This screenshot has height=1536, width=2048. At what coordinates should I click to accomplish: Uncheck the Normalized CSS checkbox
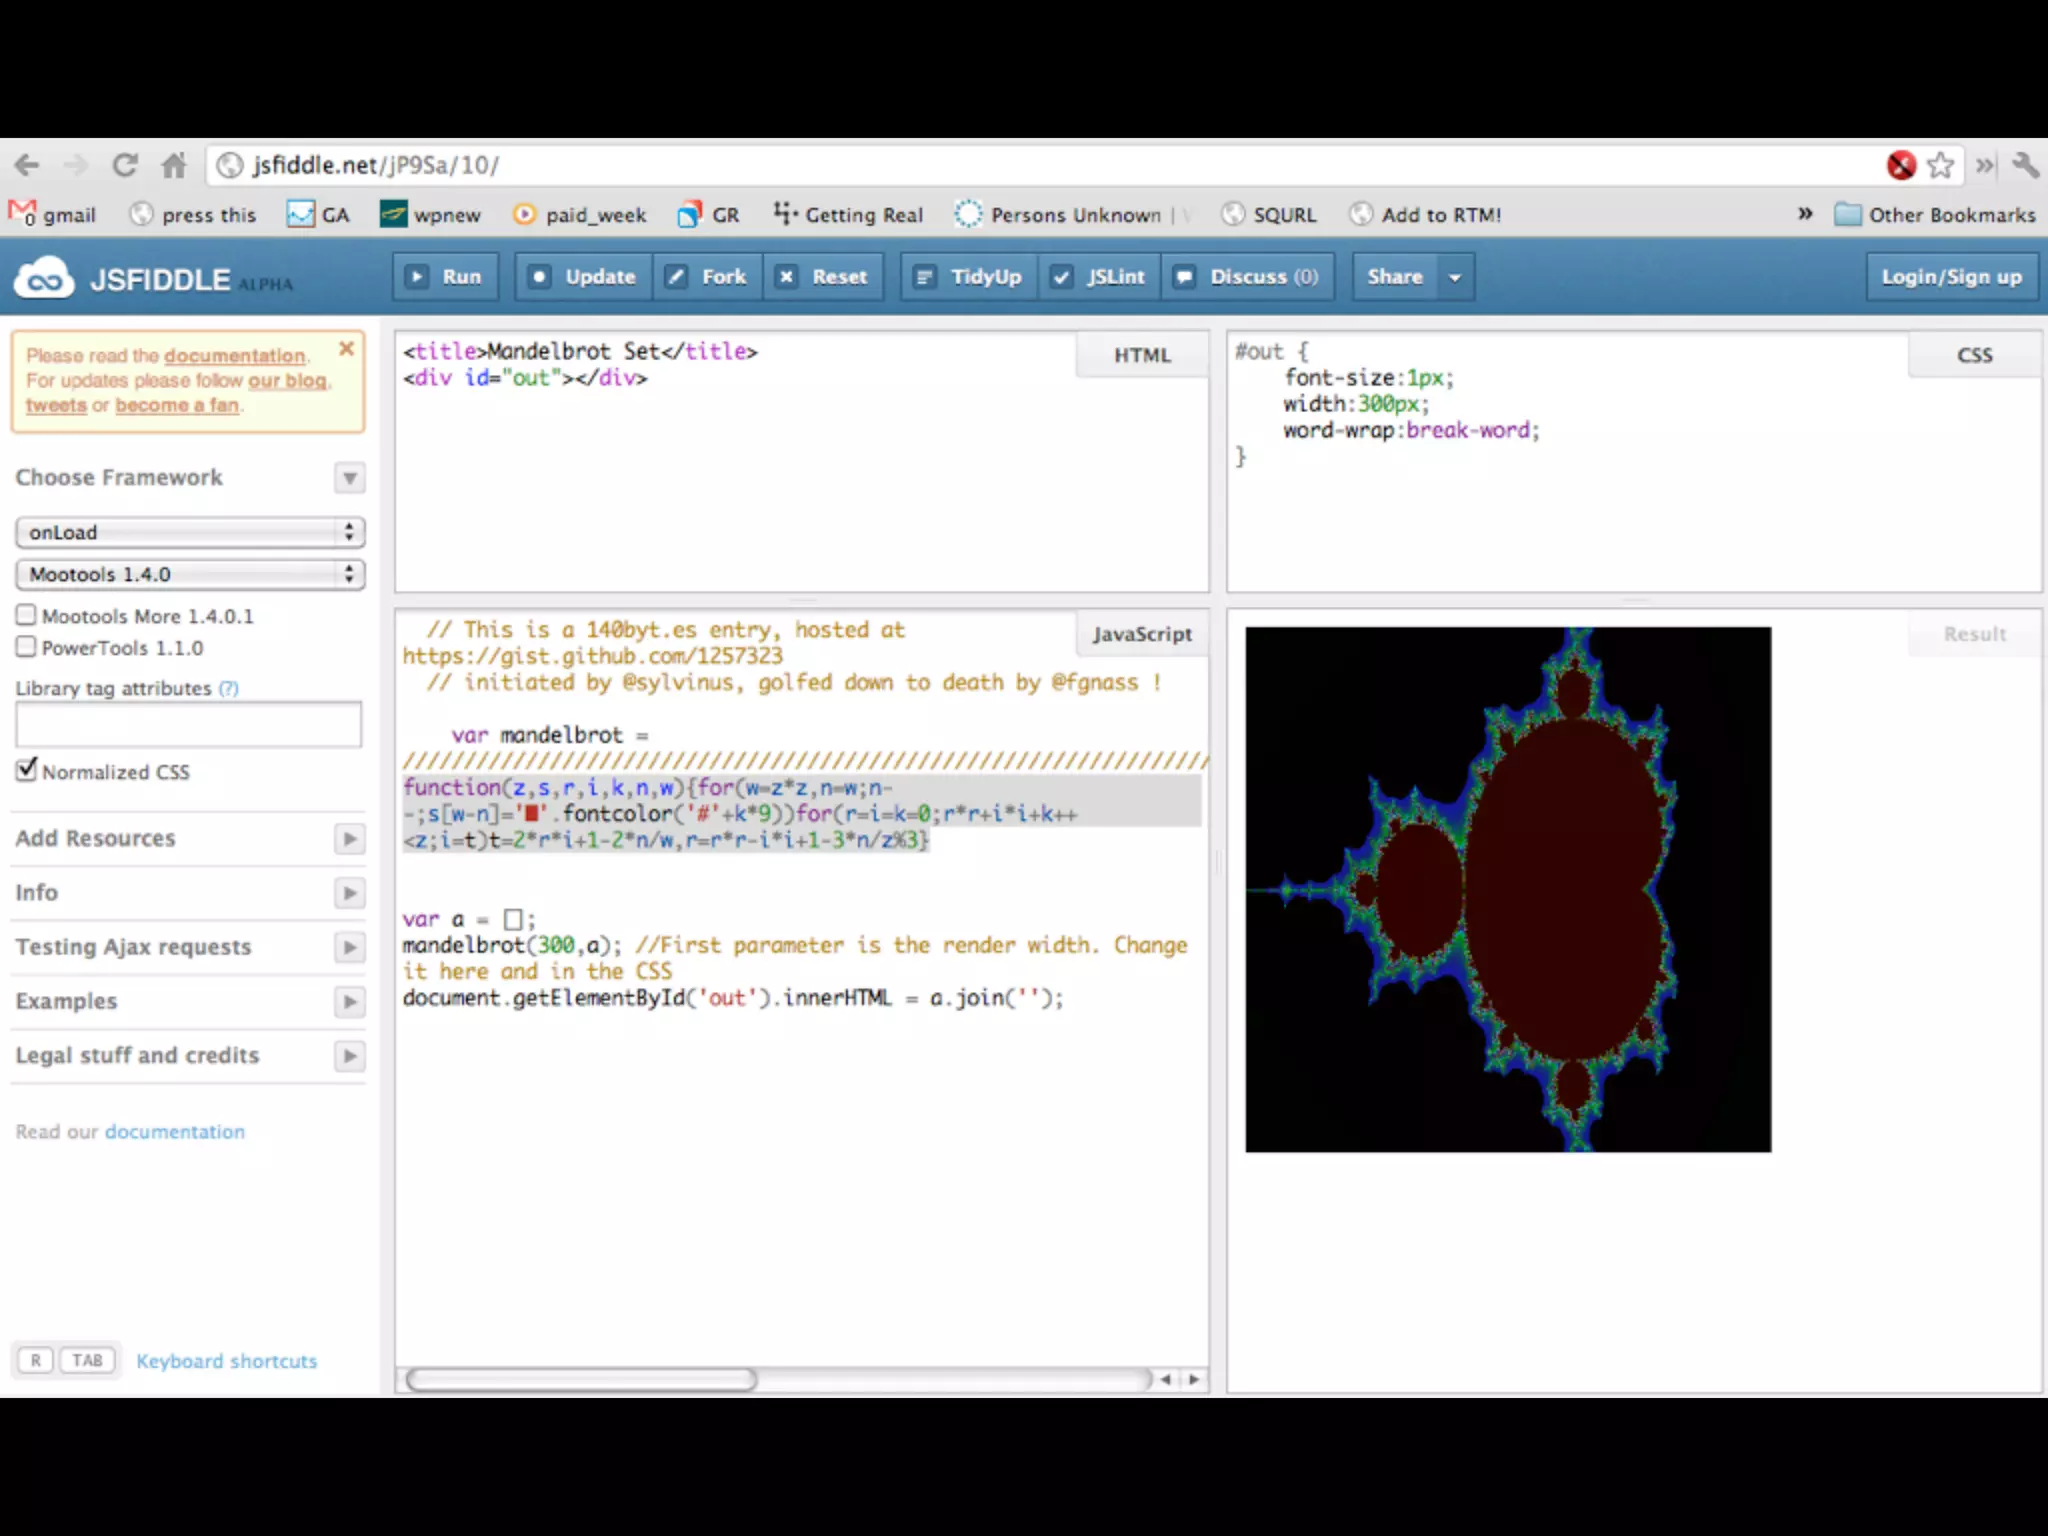(26, 770)
